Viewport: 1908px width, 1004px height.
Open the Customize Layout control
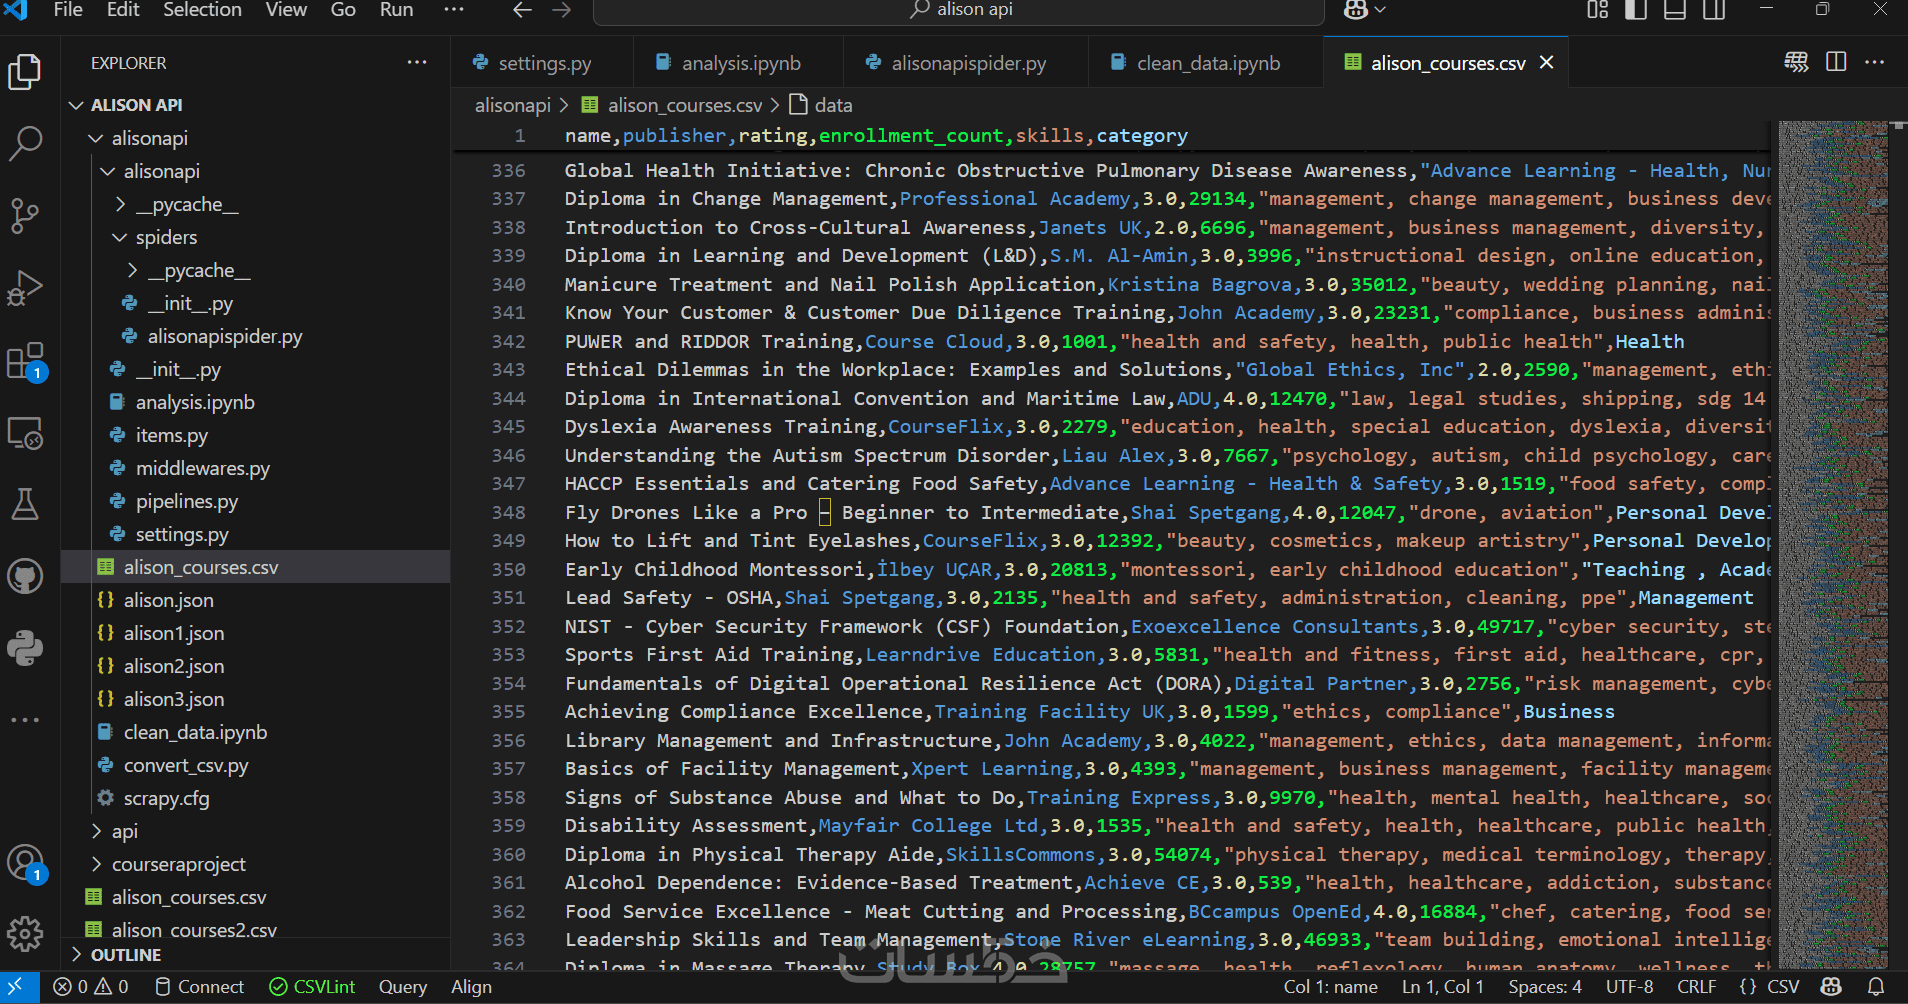[1597, 10]
